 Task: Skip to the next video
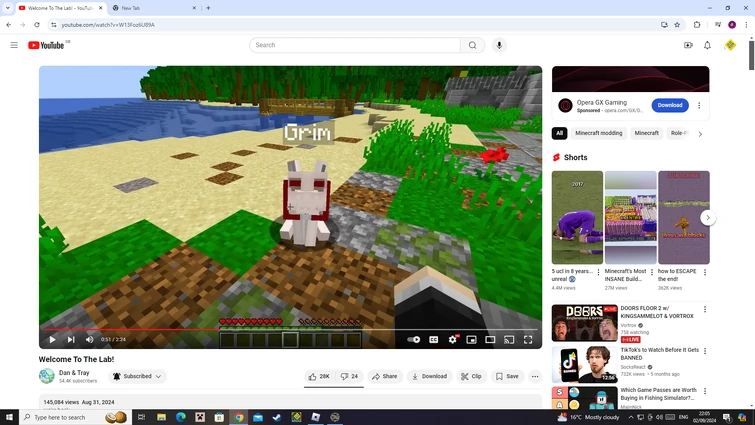(71, 339)
